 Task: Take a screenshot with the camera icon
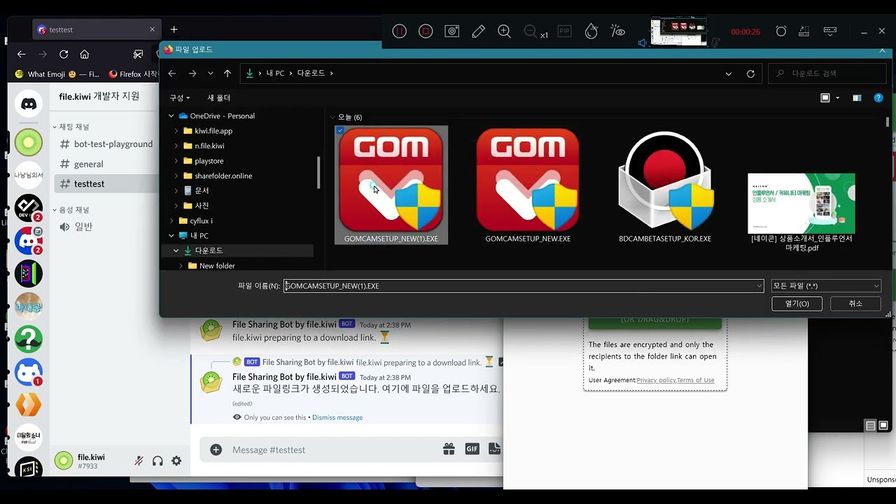[x=452, y=31]
